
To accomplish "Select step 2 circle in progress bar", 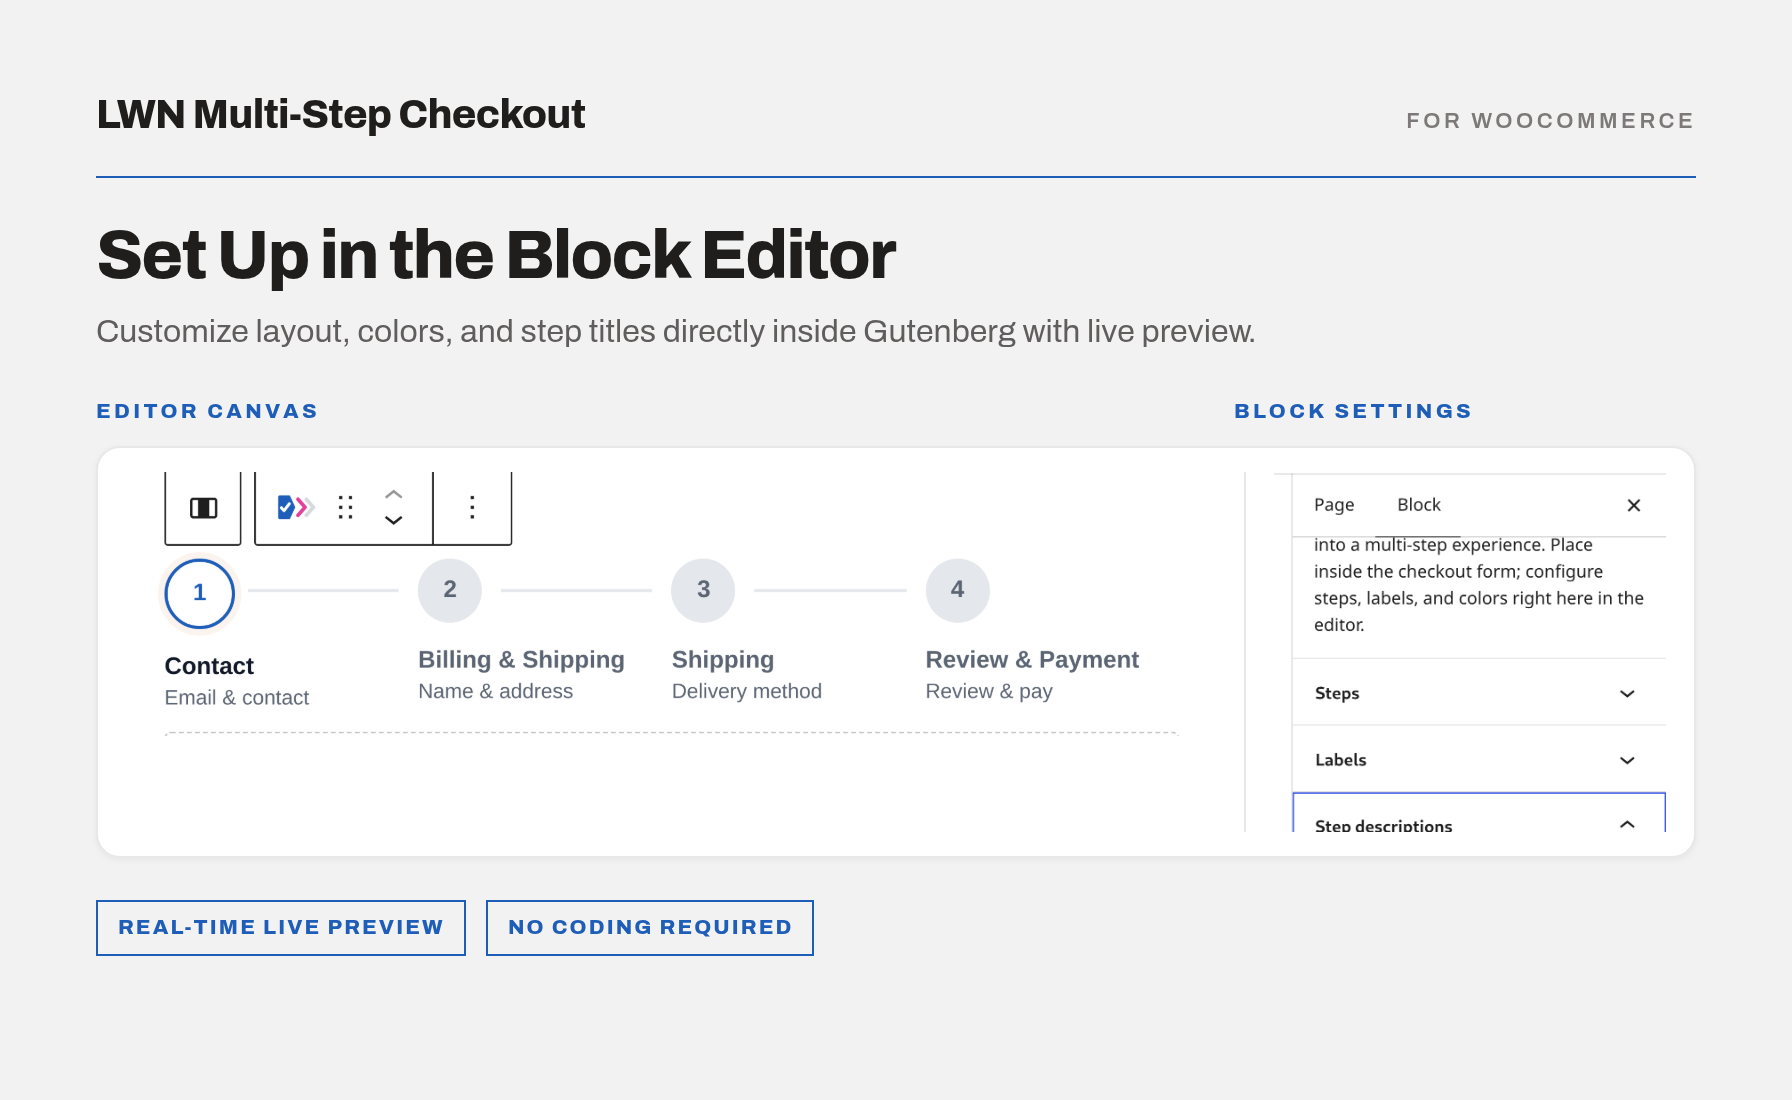I will [450, 590].
